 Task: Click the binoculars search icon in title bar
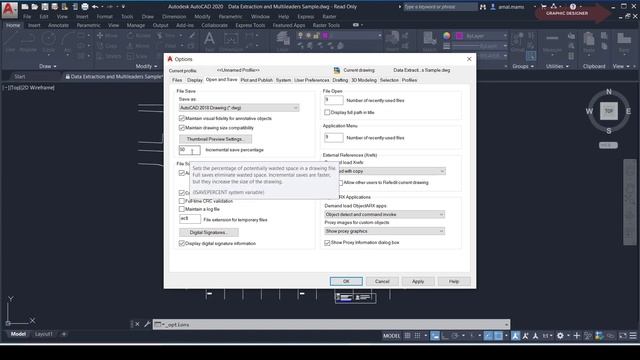[x=483, y=7]
